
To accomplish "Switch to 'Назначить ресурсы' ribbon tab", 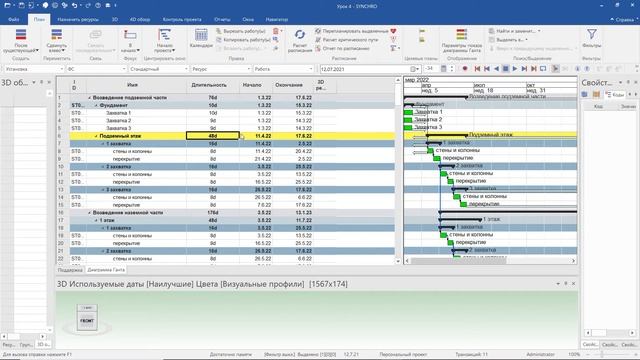I will (x=78, y=19).
